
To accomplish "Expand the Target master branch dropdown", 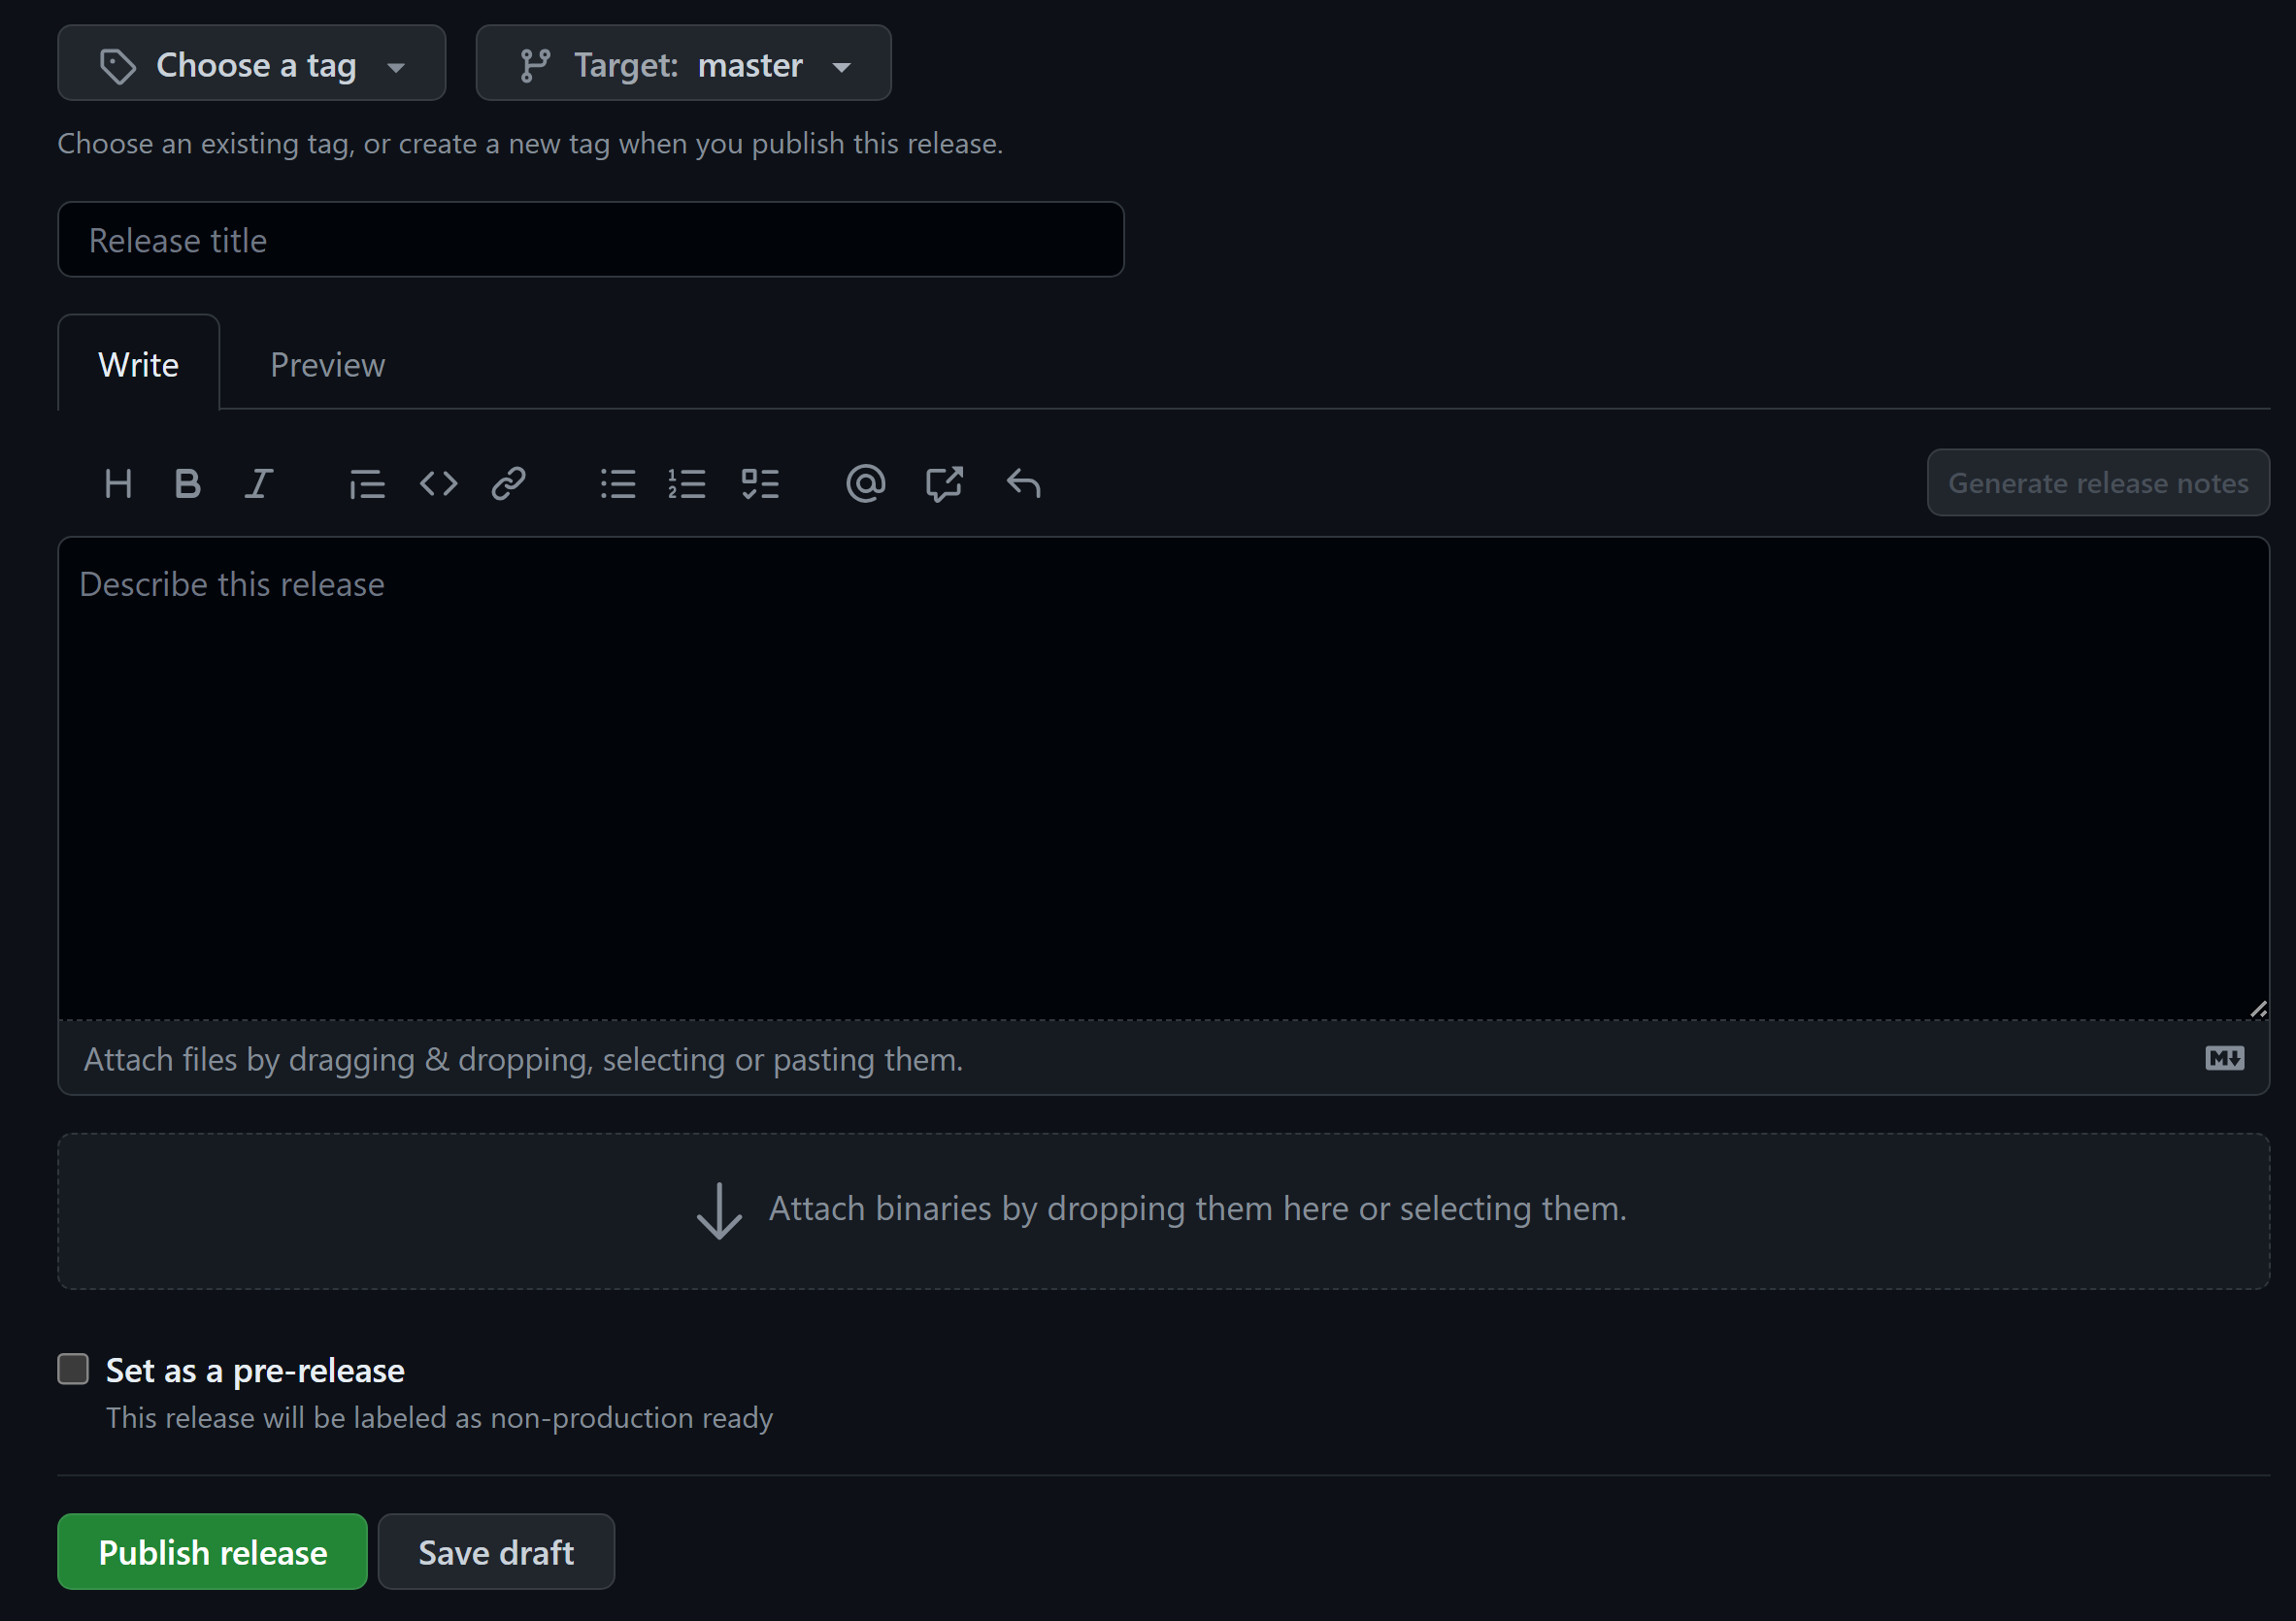I will (683, 64).
